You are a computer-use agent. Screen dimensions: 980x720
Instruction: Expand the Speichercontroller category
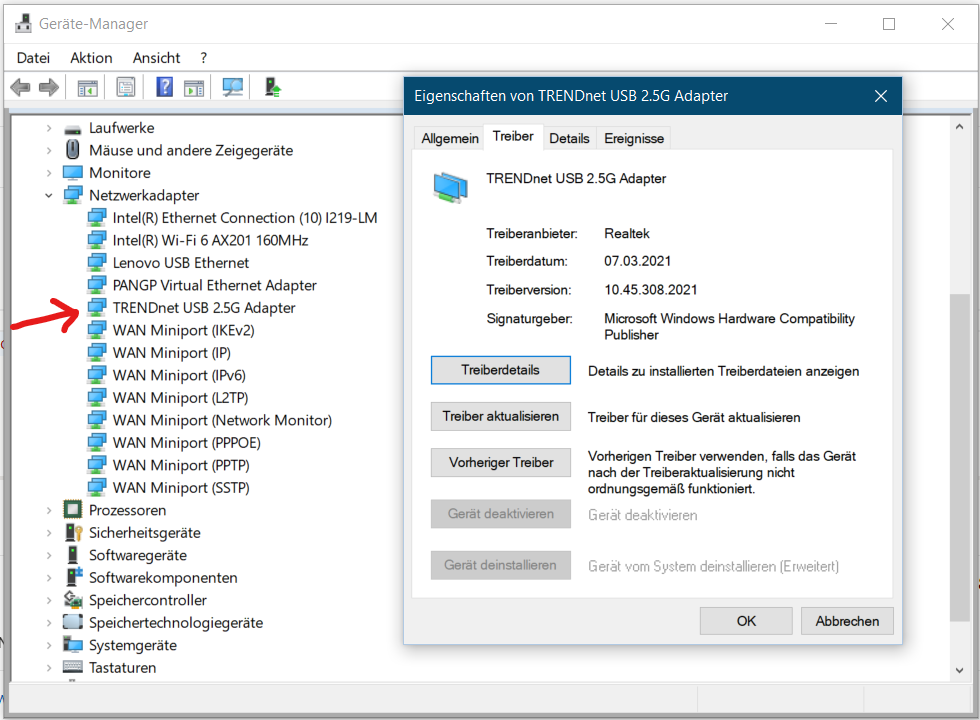click(x=49, y=601)
